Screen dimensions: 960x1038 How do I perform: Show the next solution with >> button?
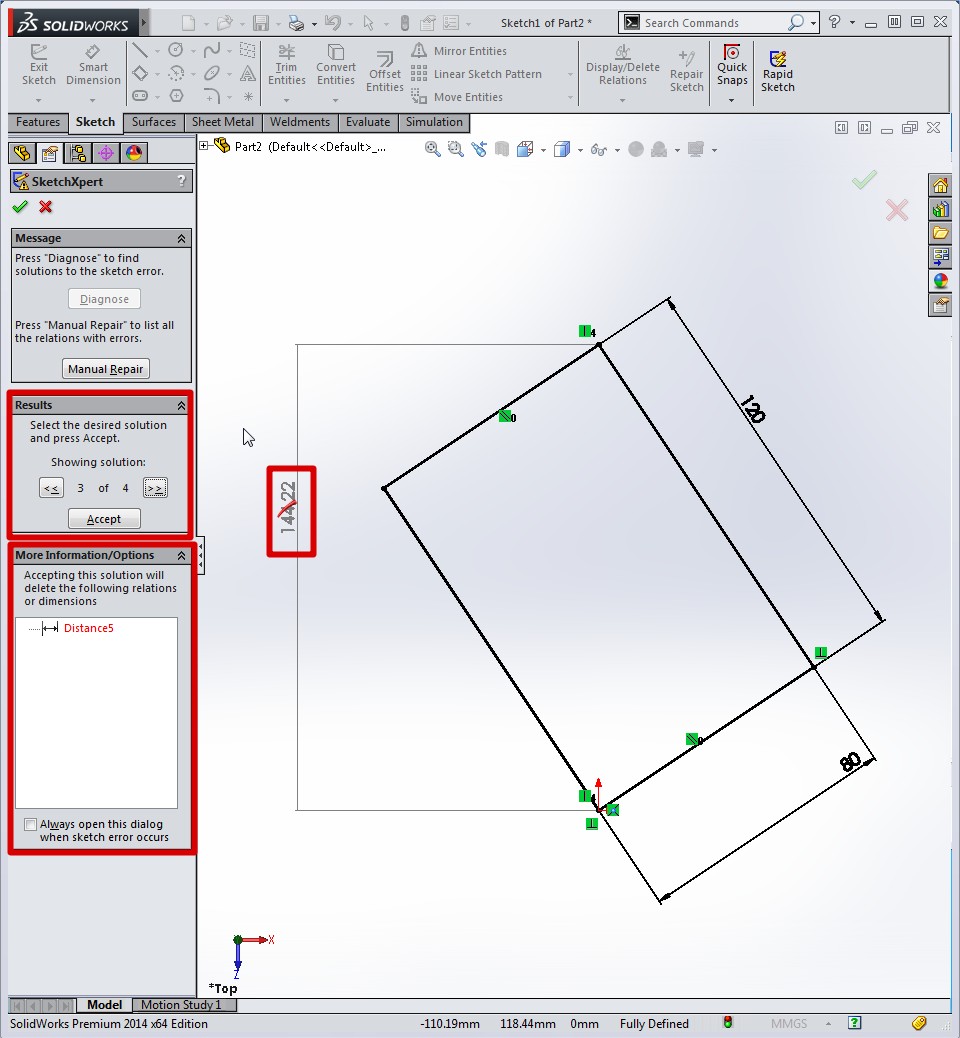click(155, 488)
